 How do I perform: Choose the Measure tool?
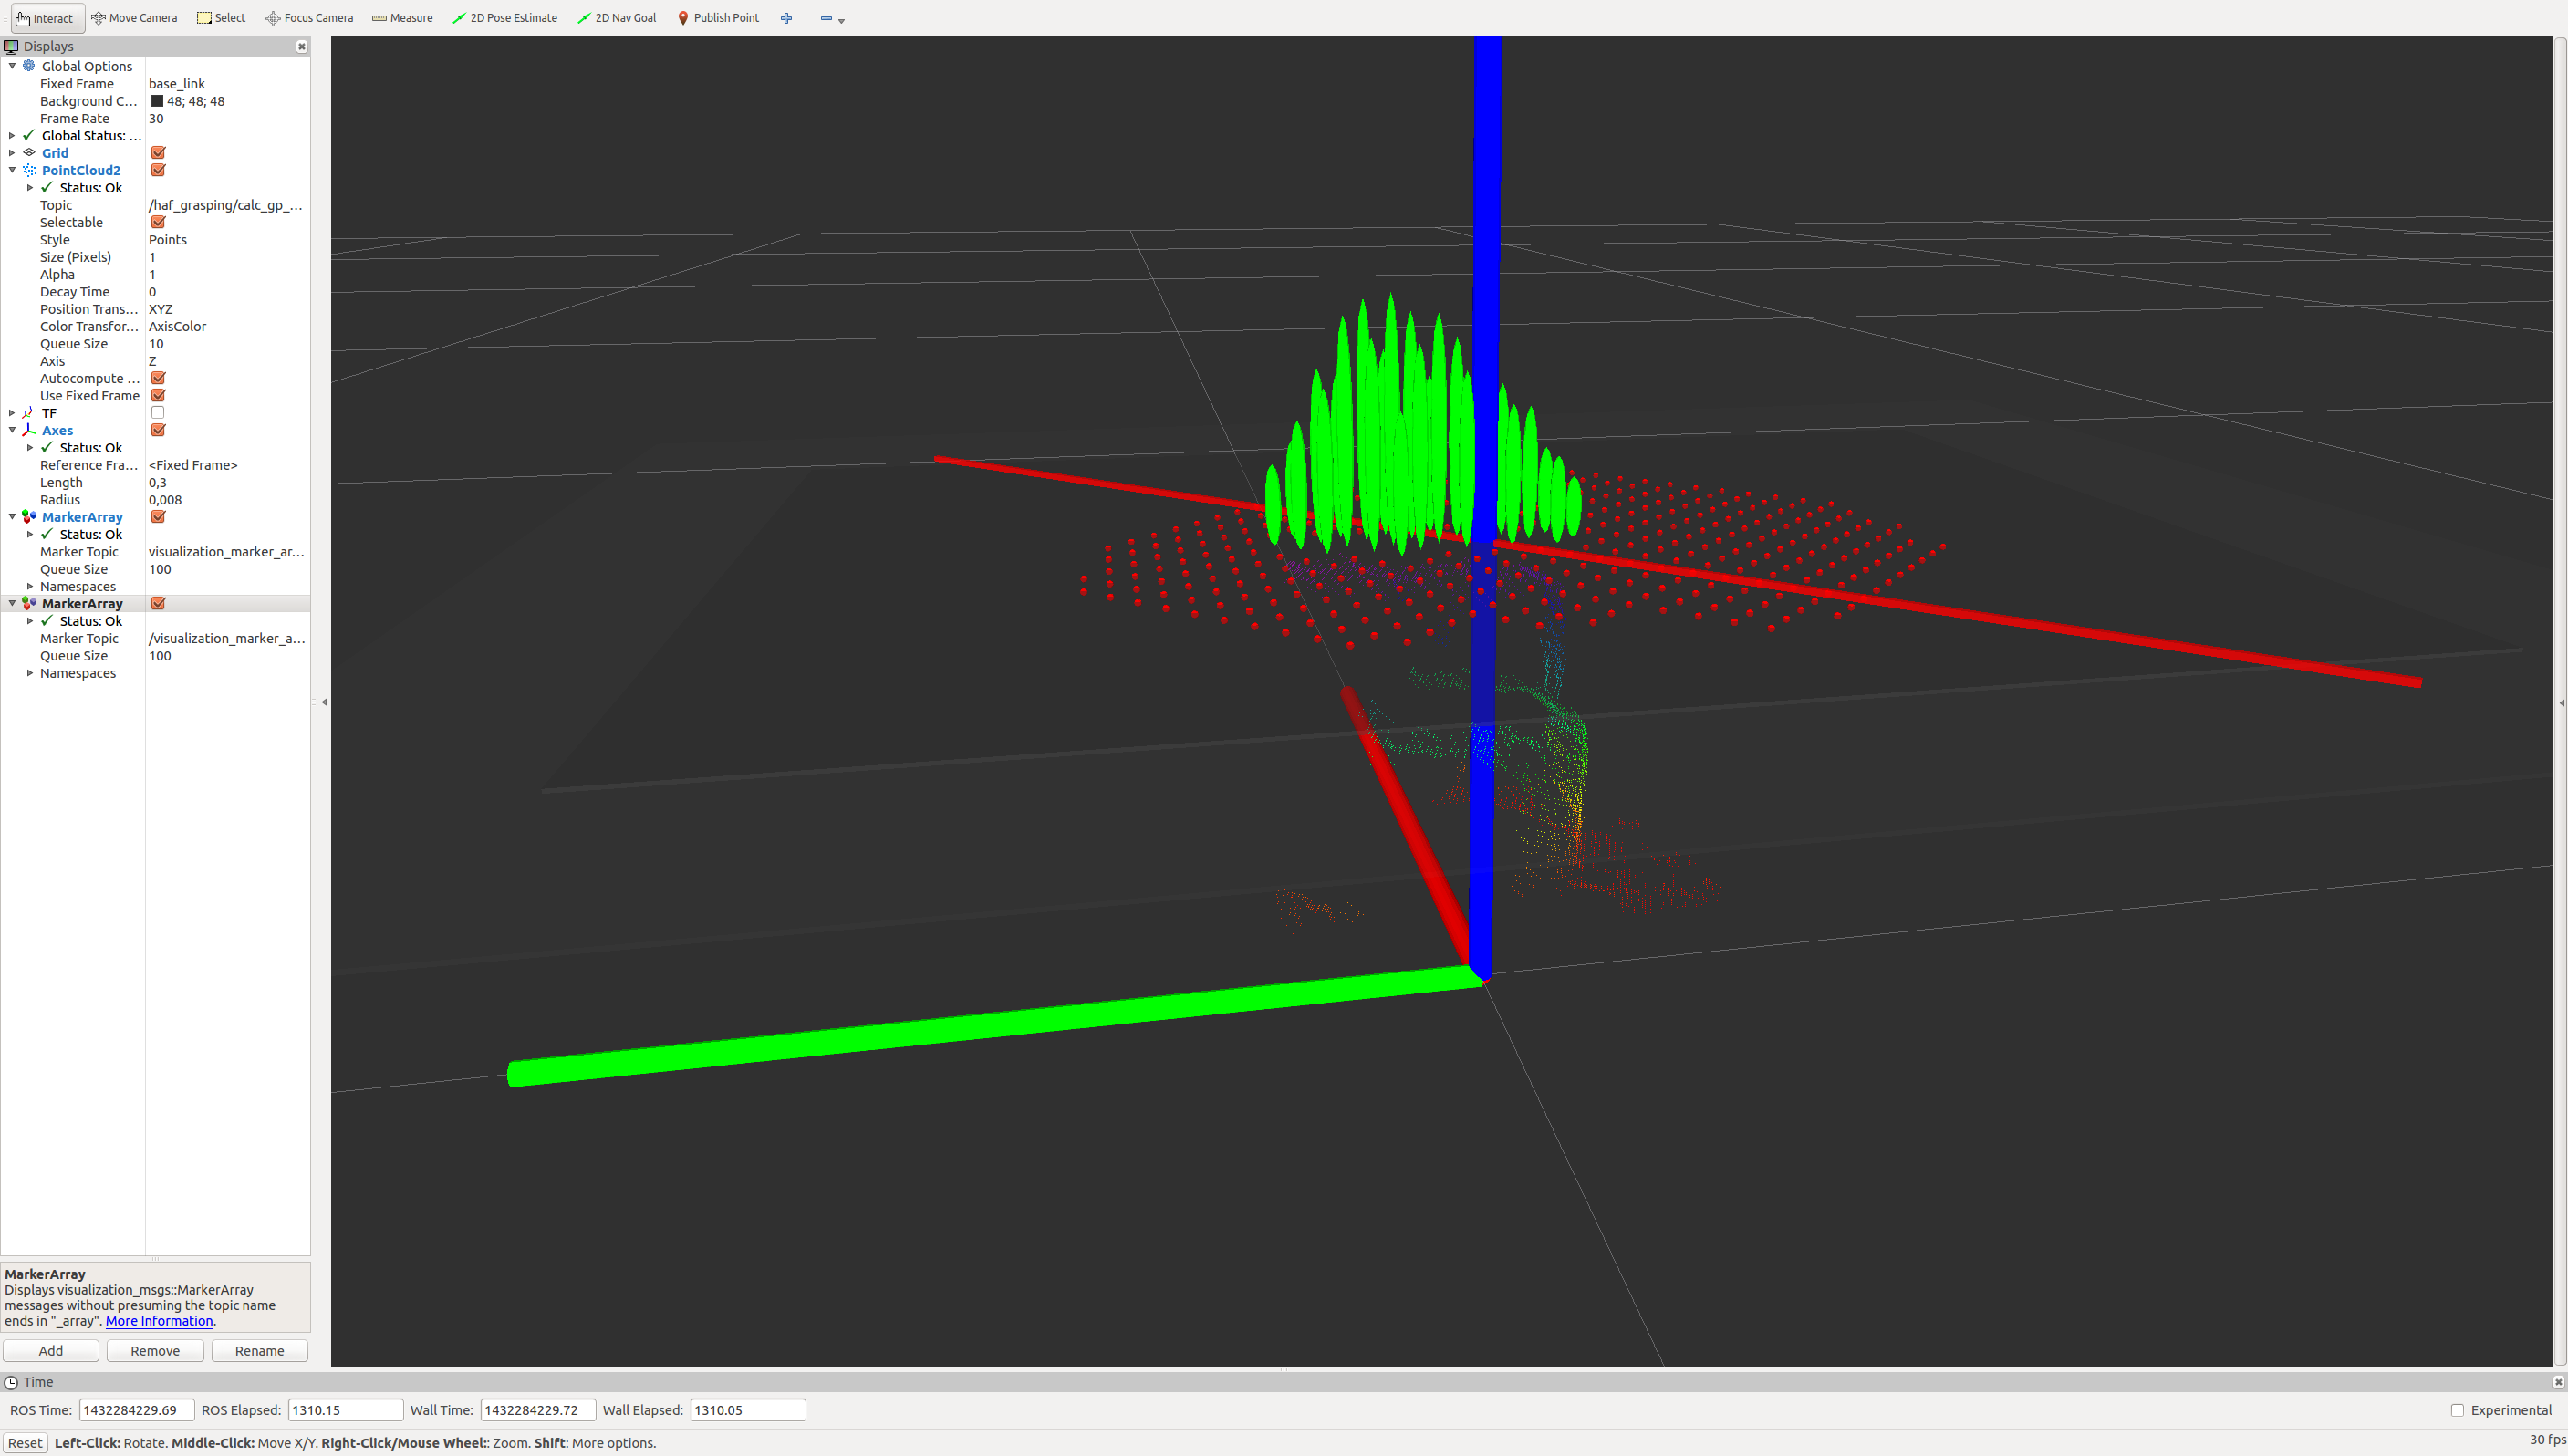402,18
